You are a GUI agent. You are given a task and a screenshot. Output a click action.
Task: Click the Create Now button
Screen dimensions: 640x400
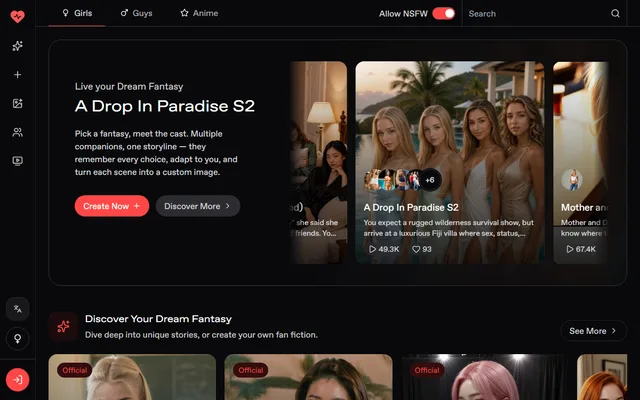pos(112,206)
